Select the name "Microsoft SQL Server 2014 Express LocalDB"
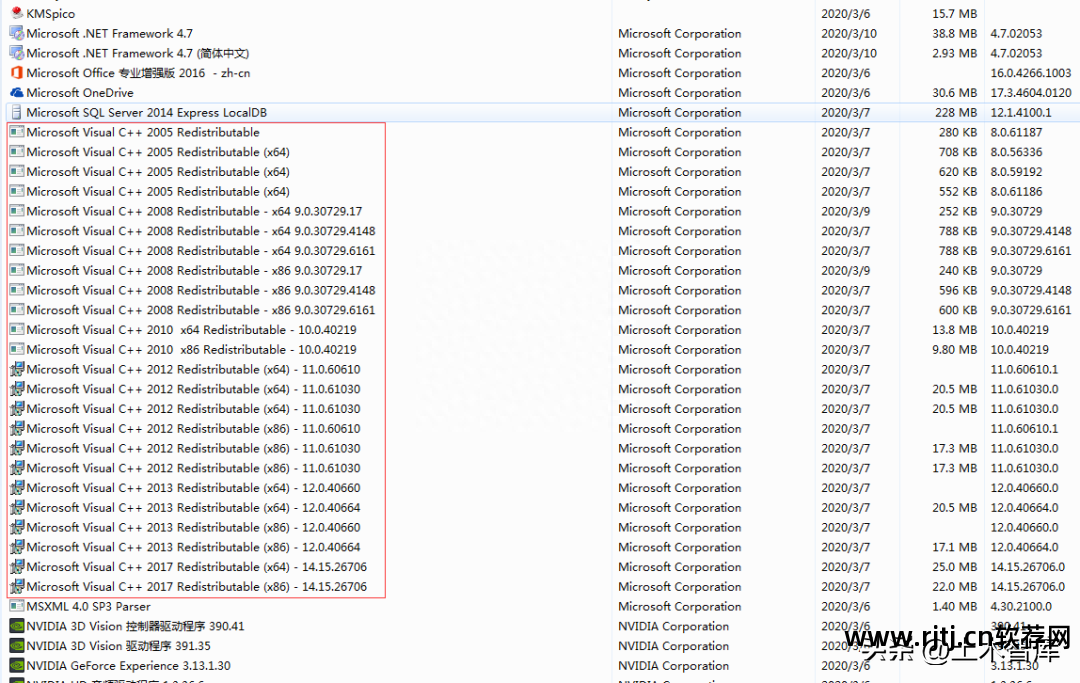1080x683 pixels. pyautogui.click(x=147, y=112)
